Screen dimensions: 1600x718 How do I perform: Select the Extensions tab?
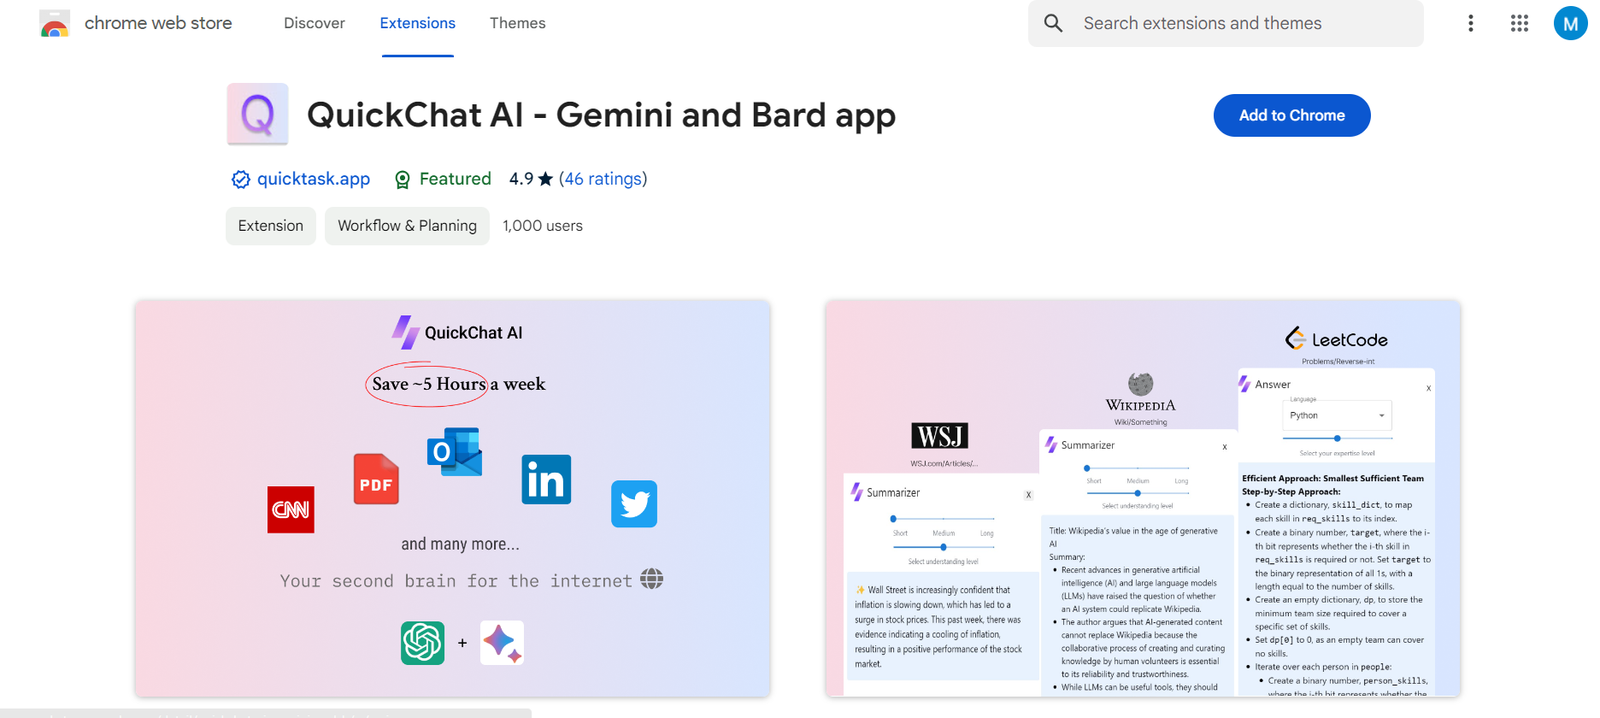417,23
